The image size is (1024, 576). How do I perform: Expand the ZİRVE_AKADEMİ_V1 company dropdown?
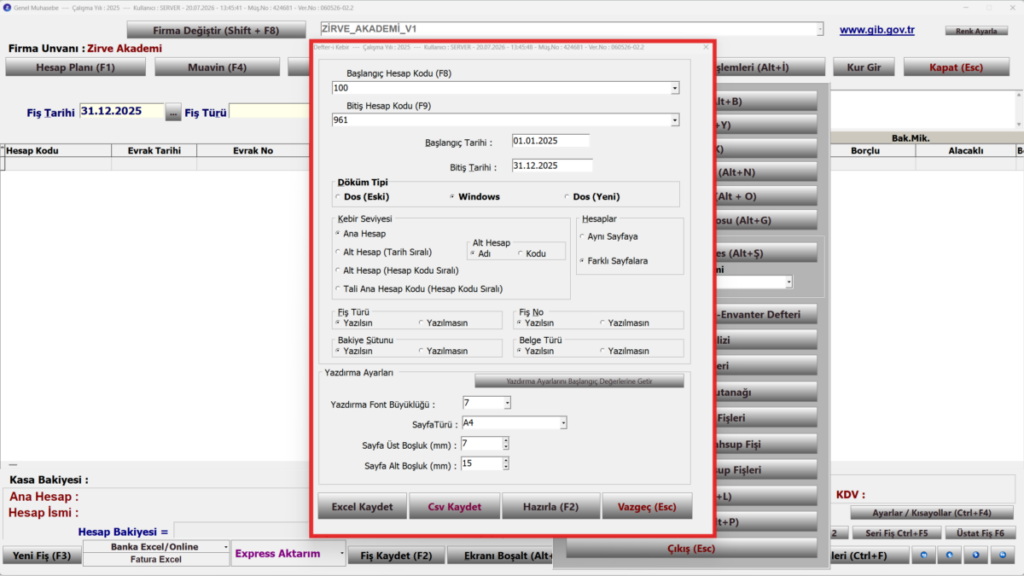click(x=820, y=29)
